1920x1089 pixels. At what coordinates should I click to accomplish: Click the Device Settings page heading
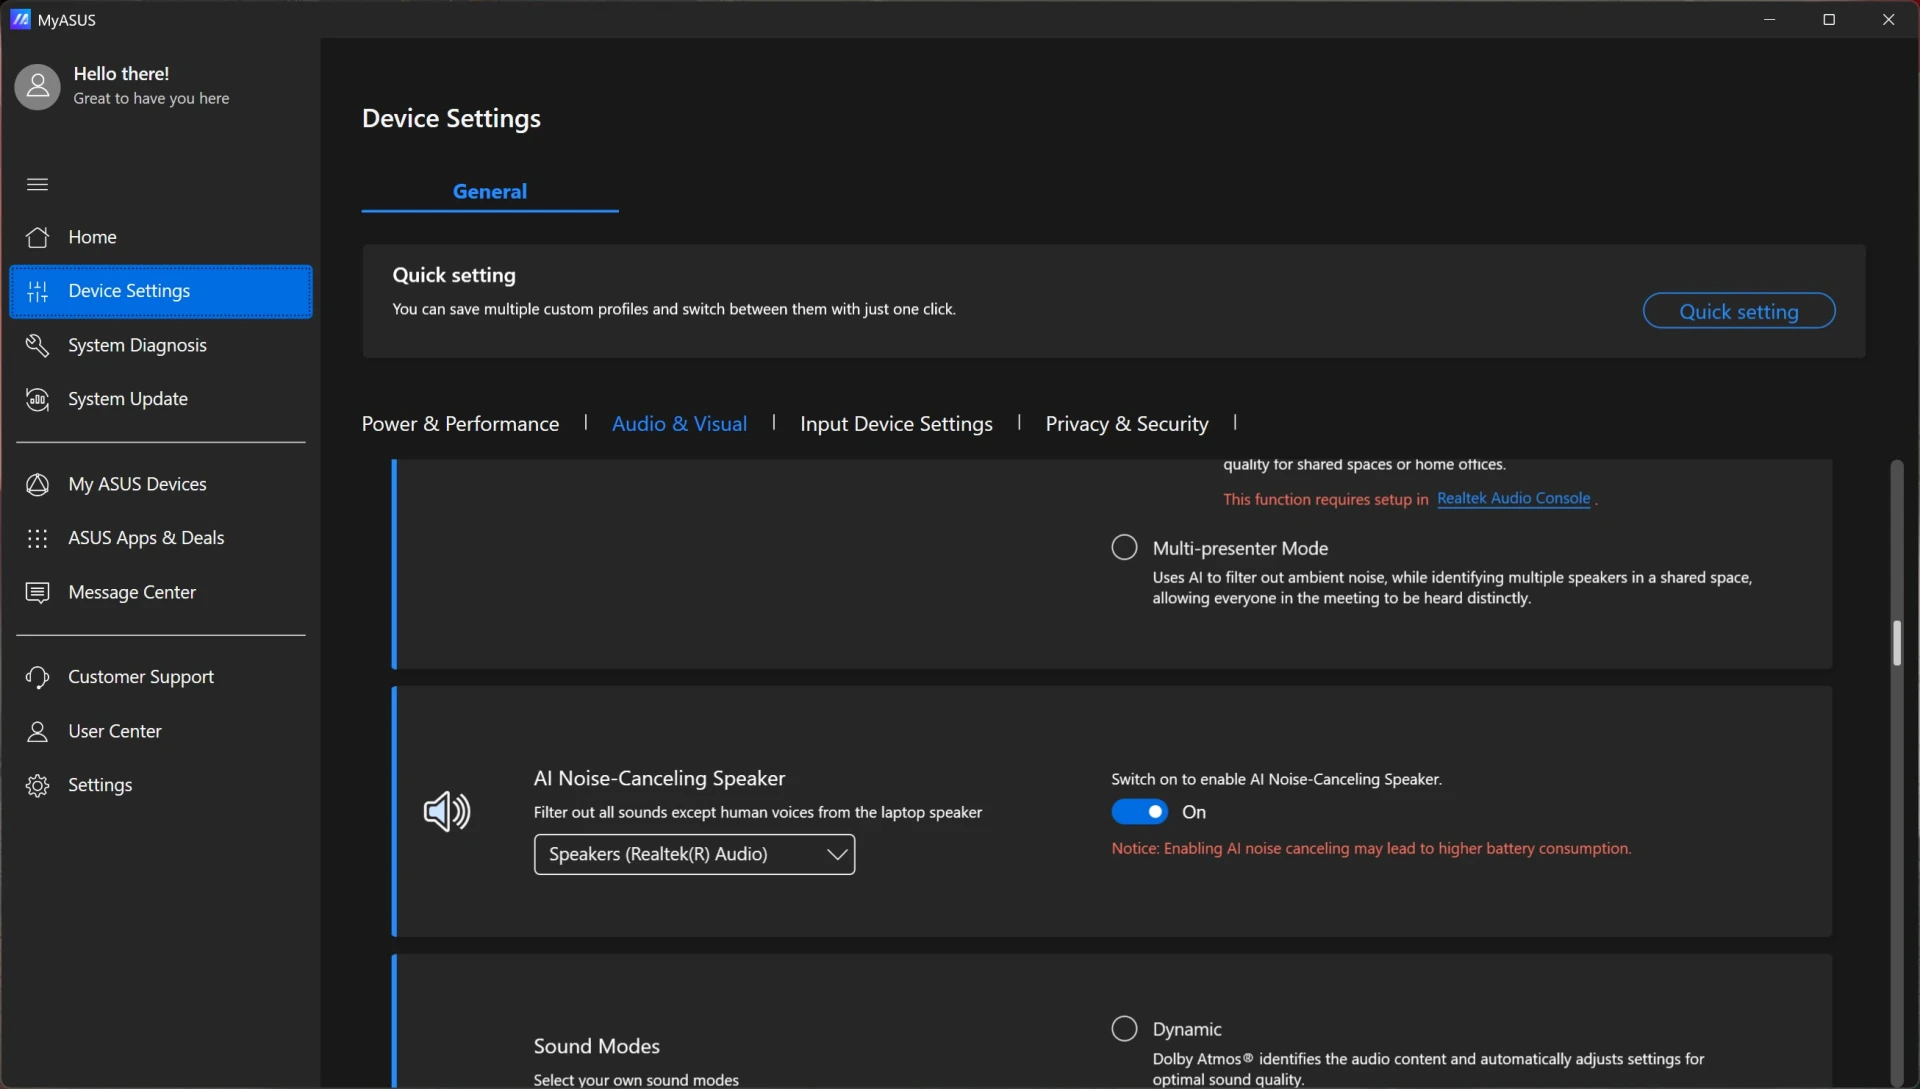pos(451,118)
